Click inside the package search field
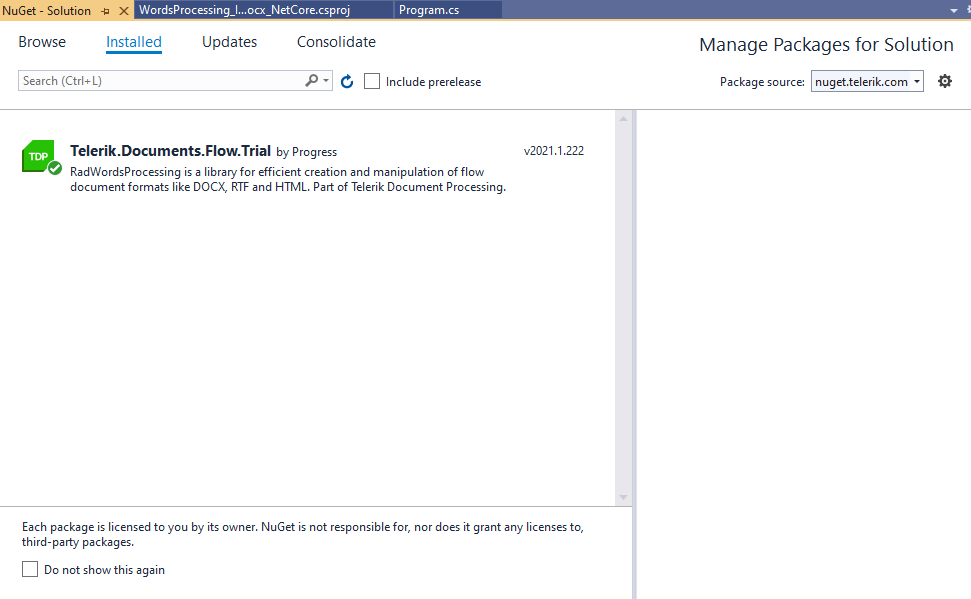Viewport: 971px width, 599px height. pos(160,81)
